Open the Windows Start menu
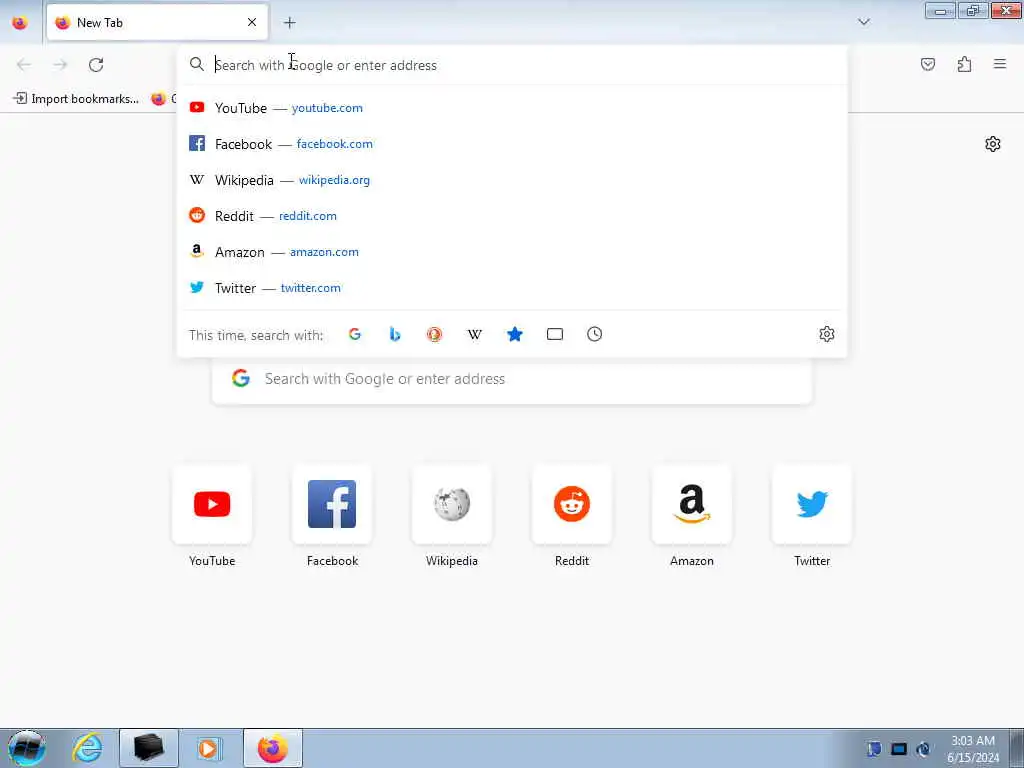The width and height of the screenshot is (1024, 768). pyautogui.click(x=27, y=748)
